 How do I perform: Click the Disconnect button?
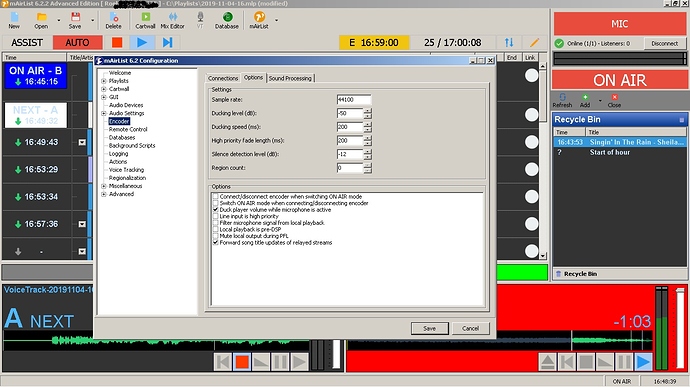pos(664,43)
